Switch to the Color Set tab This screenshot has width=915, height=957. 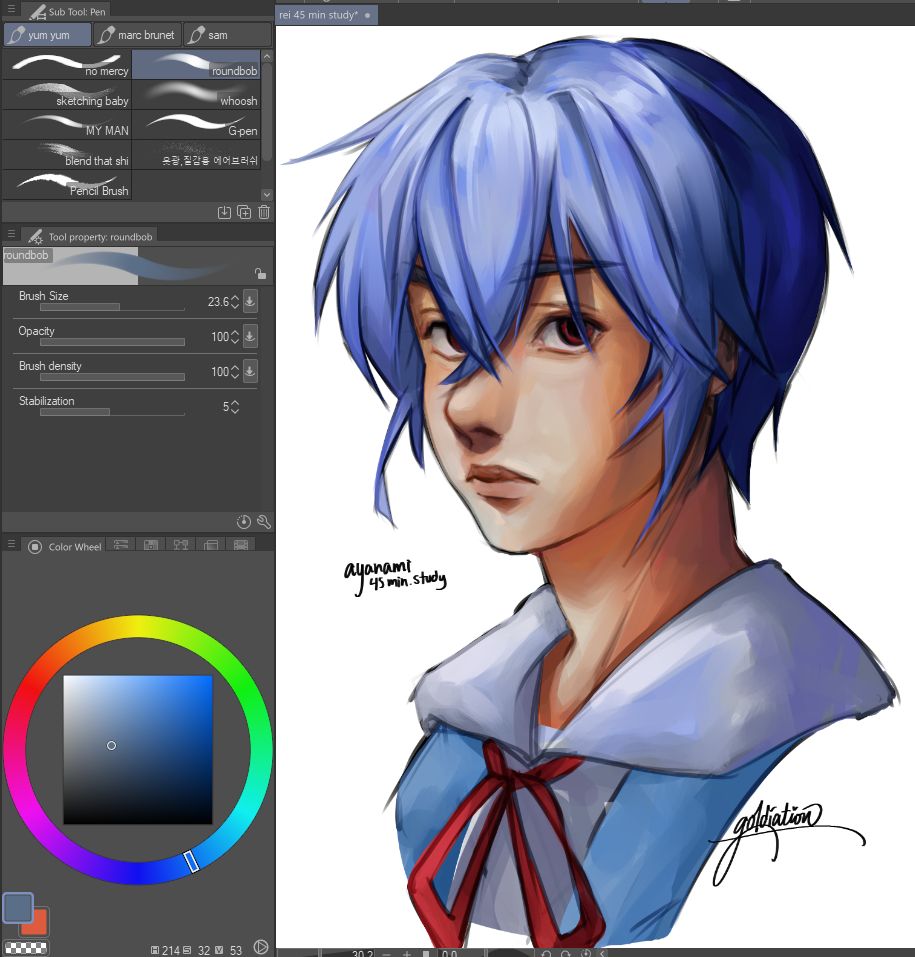point(151,544)
